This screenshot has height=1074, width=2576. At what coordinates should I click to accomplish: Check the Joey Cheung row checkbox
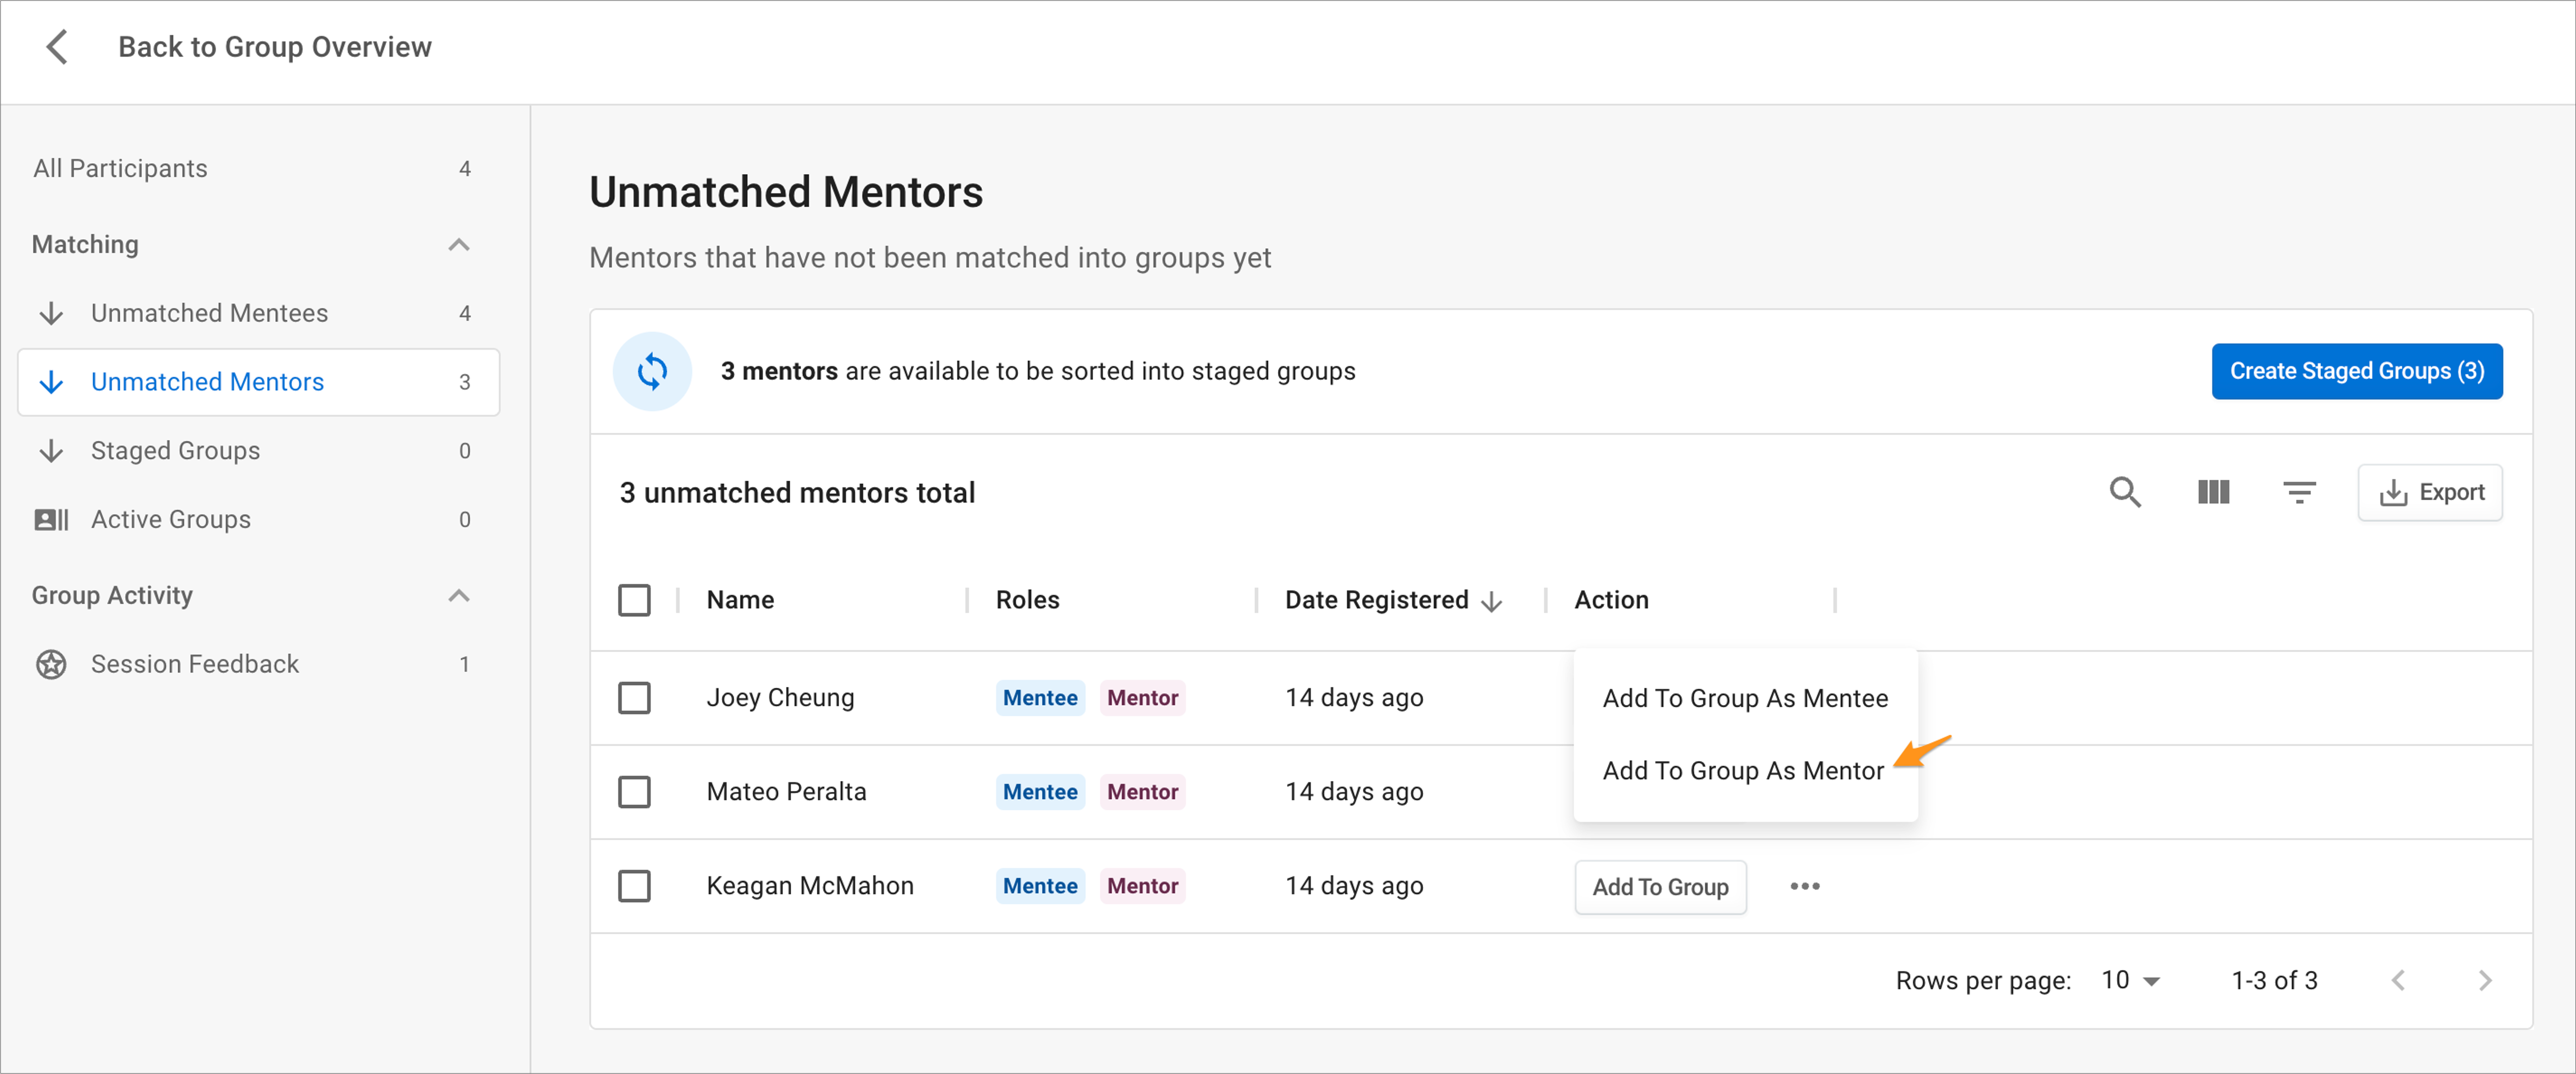click(634, 698)
